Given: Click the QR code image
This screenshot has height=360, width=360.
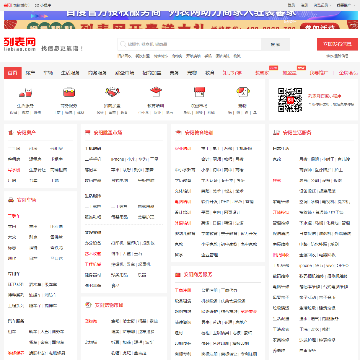Looking at the screenshot, I should [x=290, y=100].
